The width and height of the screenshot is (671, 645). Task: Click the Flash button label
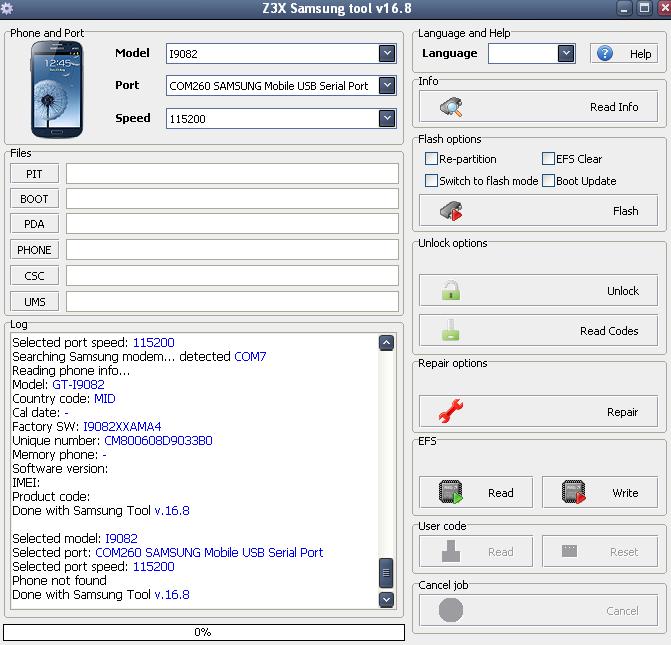click(x=625, y=211)
